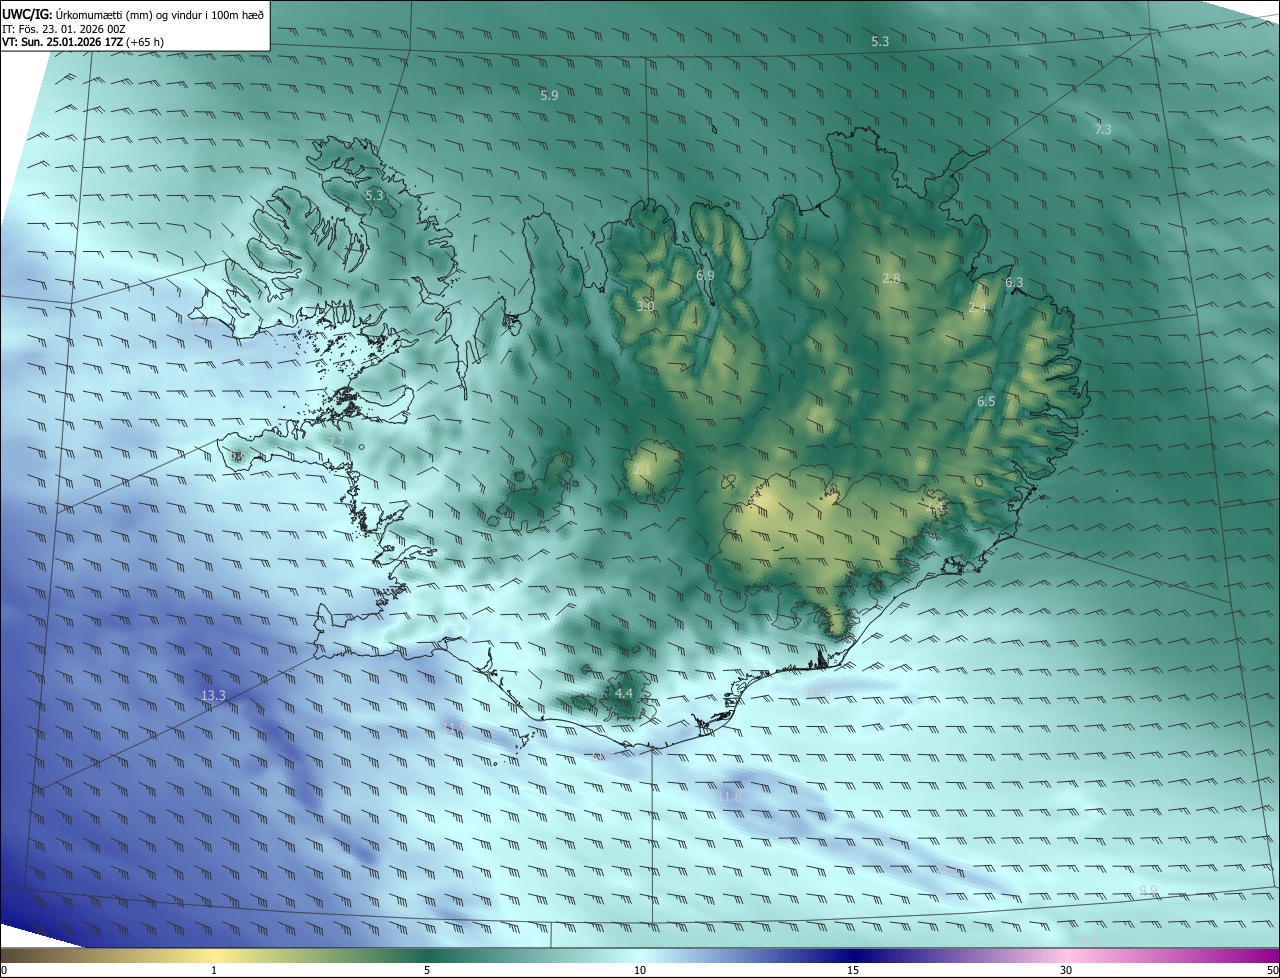Screen dimensions: 1280x978
Task: Click the 13.3 value label on the map
Action: click(213, 695)
